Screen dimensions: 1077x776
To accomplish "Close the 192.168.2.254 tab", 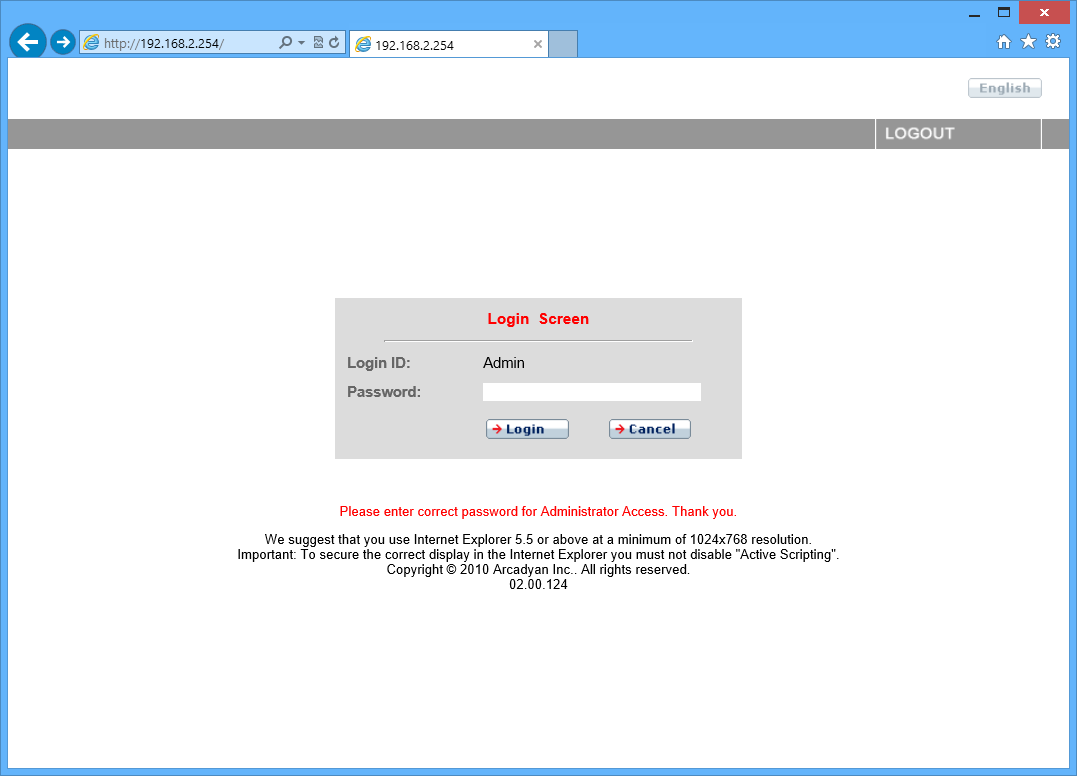I will [538, 45].
